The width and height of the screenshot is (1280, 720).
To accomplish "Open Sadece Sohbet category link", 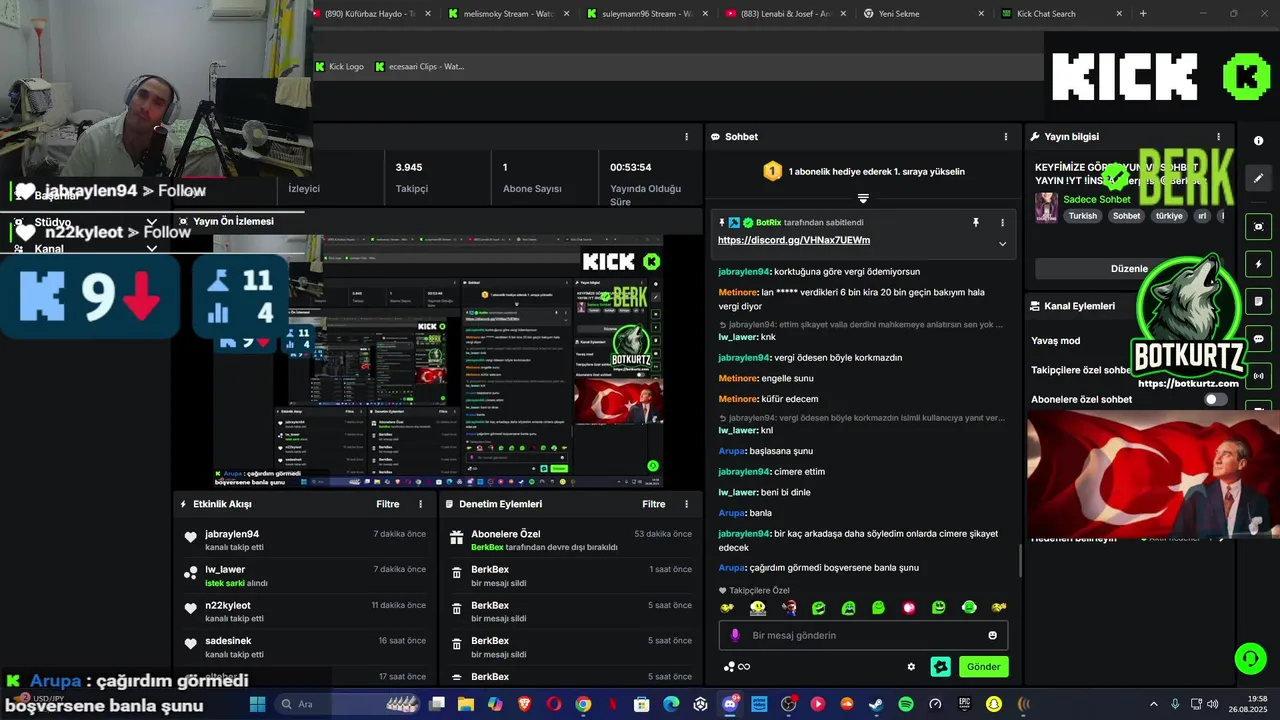I will coord(1096,199).
